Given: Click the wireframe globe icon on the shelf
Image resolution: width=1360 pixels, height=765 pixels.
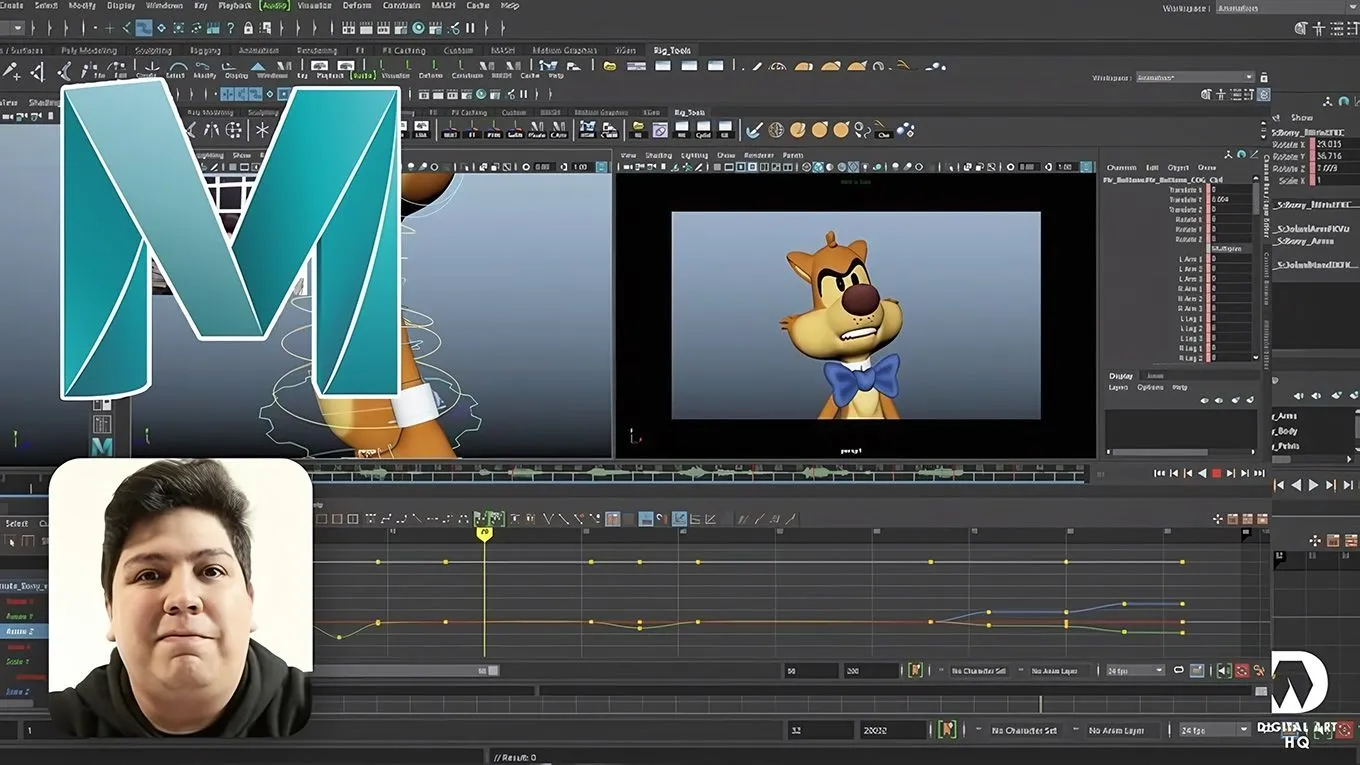Looking at the screenshot, I should tap(775, 130).
